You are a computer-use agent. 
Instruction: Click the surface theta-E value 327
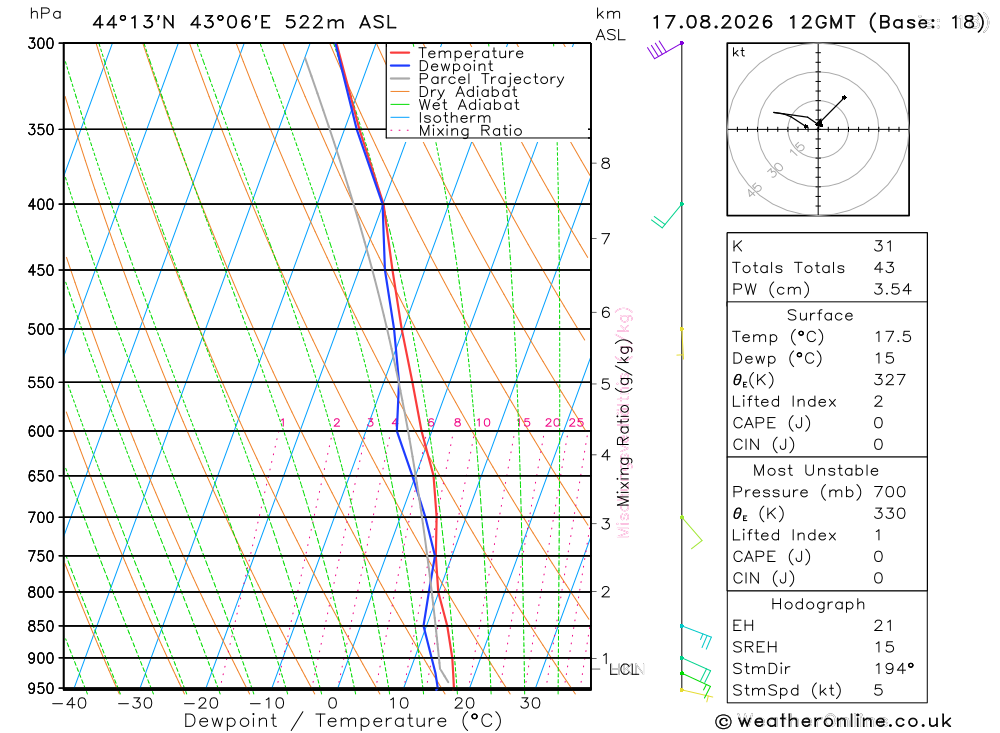[890, 380]
